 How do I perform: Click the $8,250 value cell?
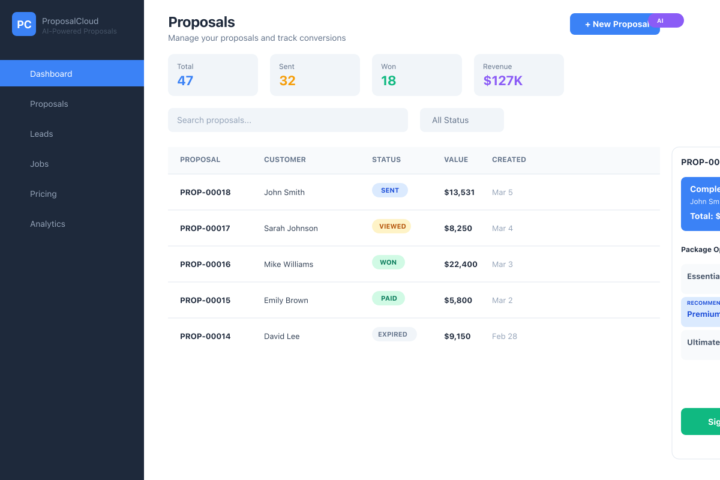coord(458,228)
